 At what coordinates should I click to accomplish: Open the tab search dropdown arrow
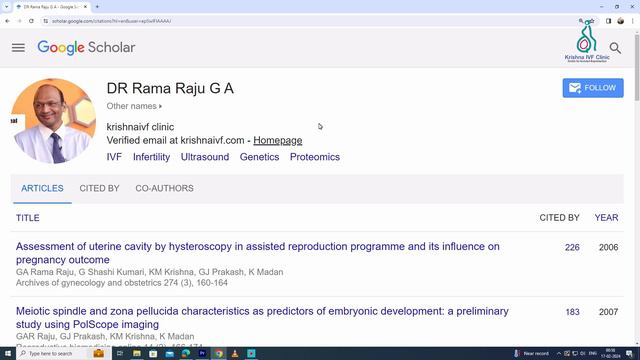[6, 7]
